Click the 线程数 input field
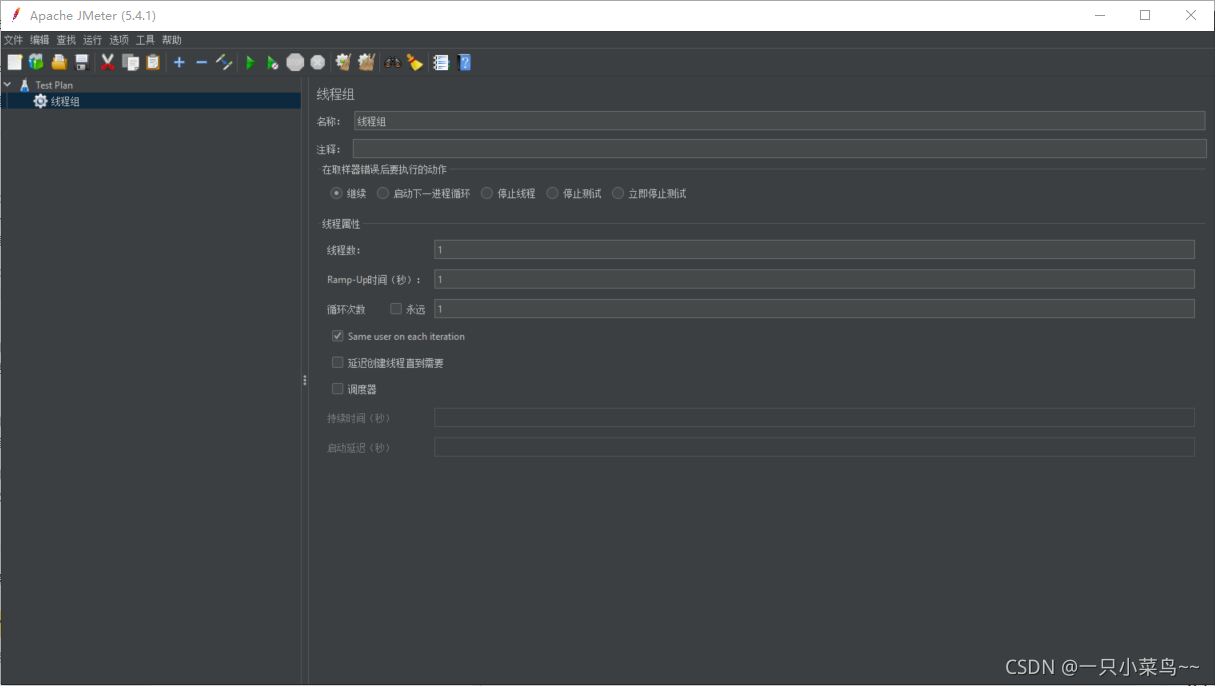Viewport: 1215px width, 686px height. point(814,249)
